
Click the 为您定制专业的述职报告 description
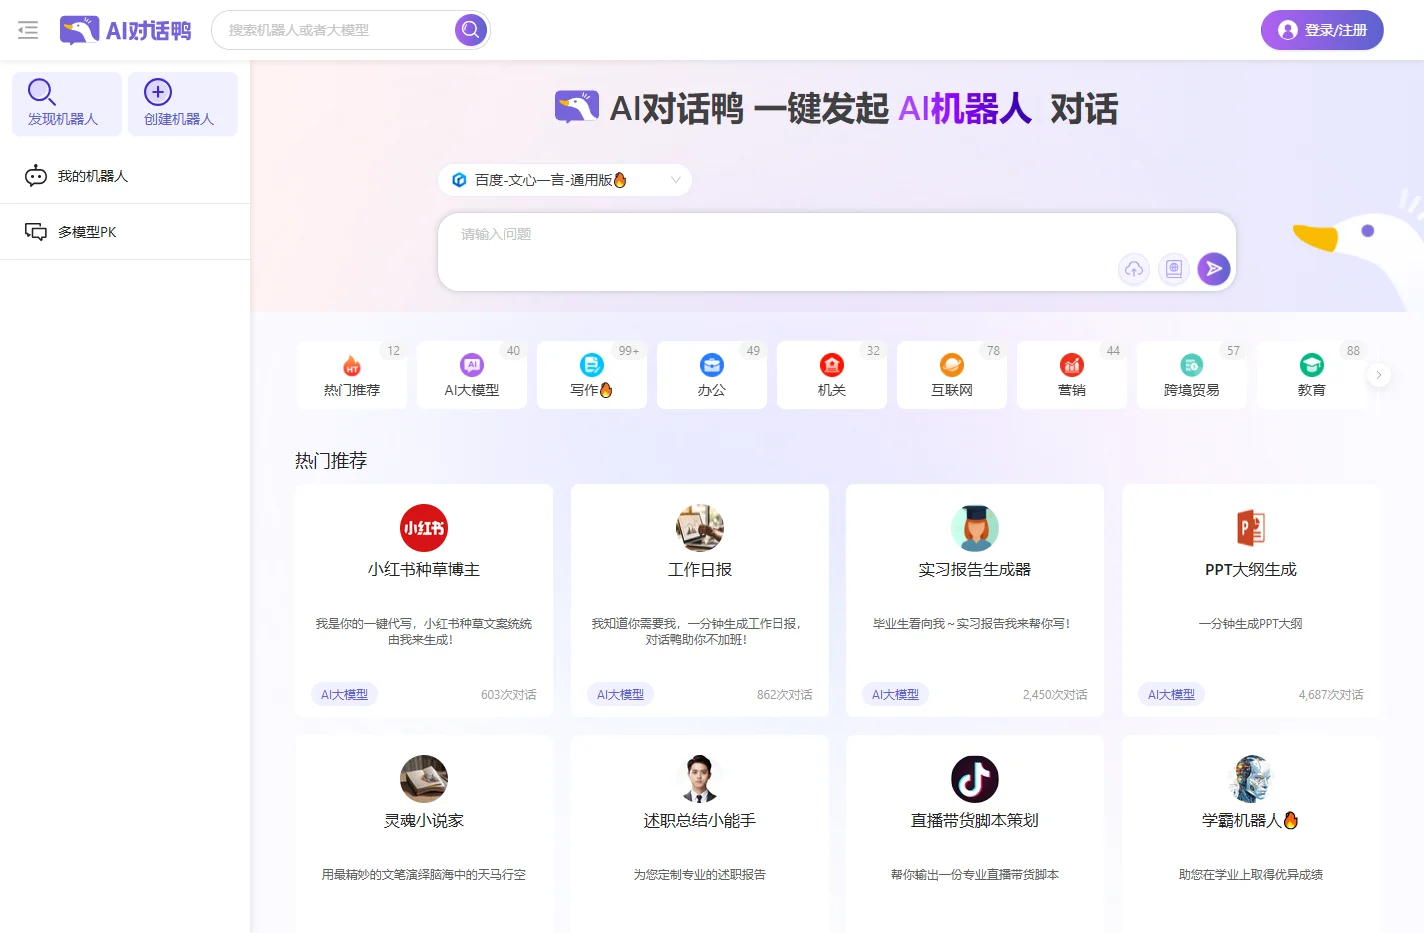[700, 874]
